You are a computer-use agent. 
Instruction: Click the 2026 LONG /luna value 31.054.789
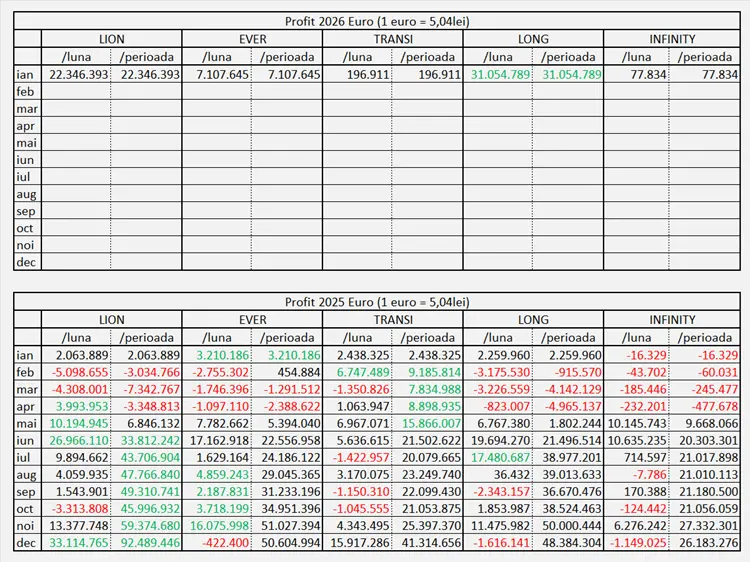[498, 75]
